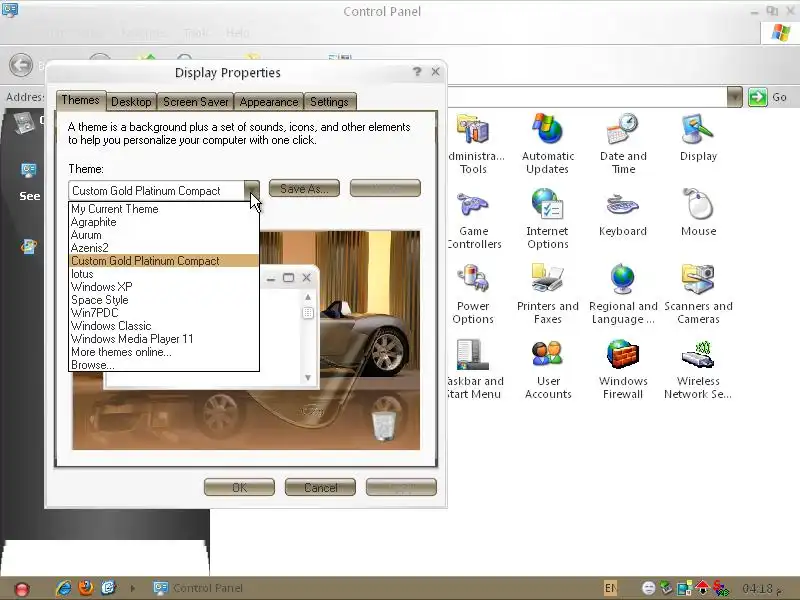Click the preview window scrollbar down arrow

308,378
